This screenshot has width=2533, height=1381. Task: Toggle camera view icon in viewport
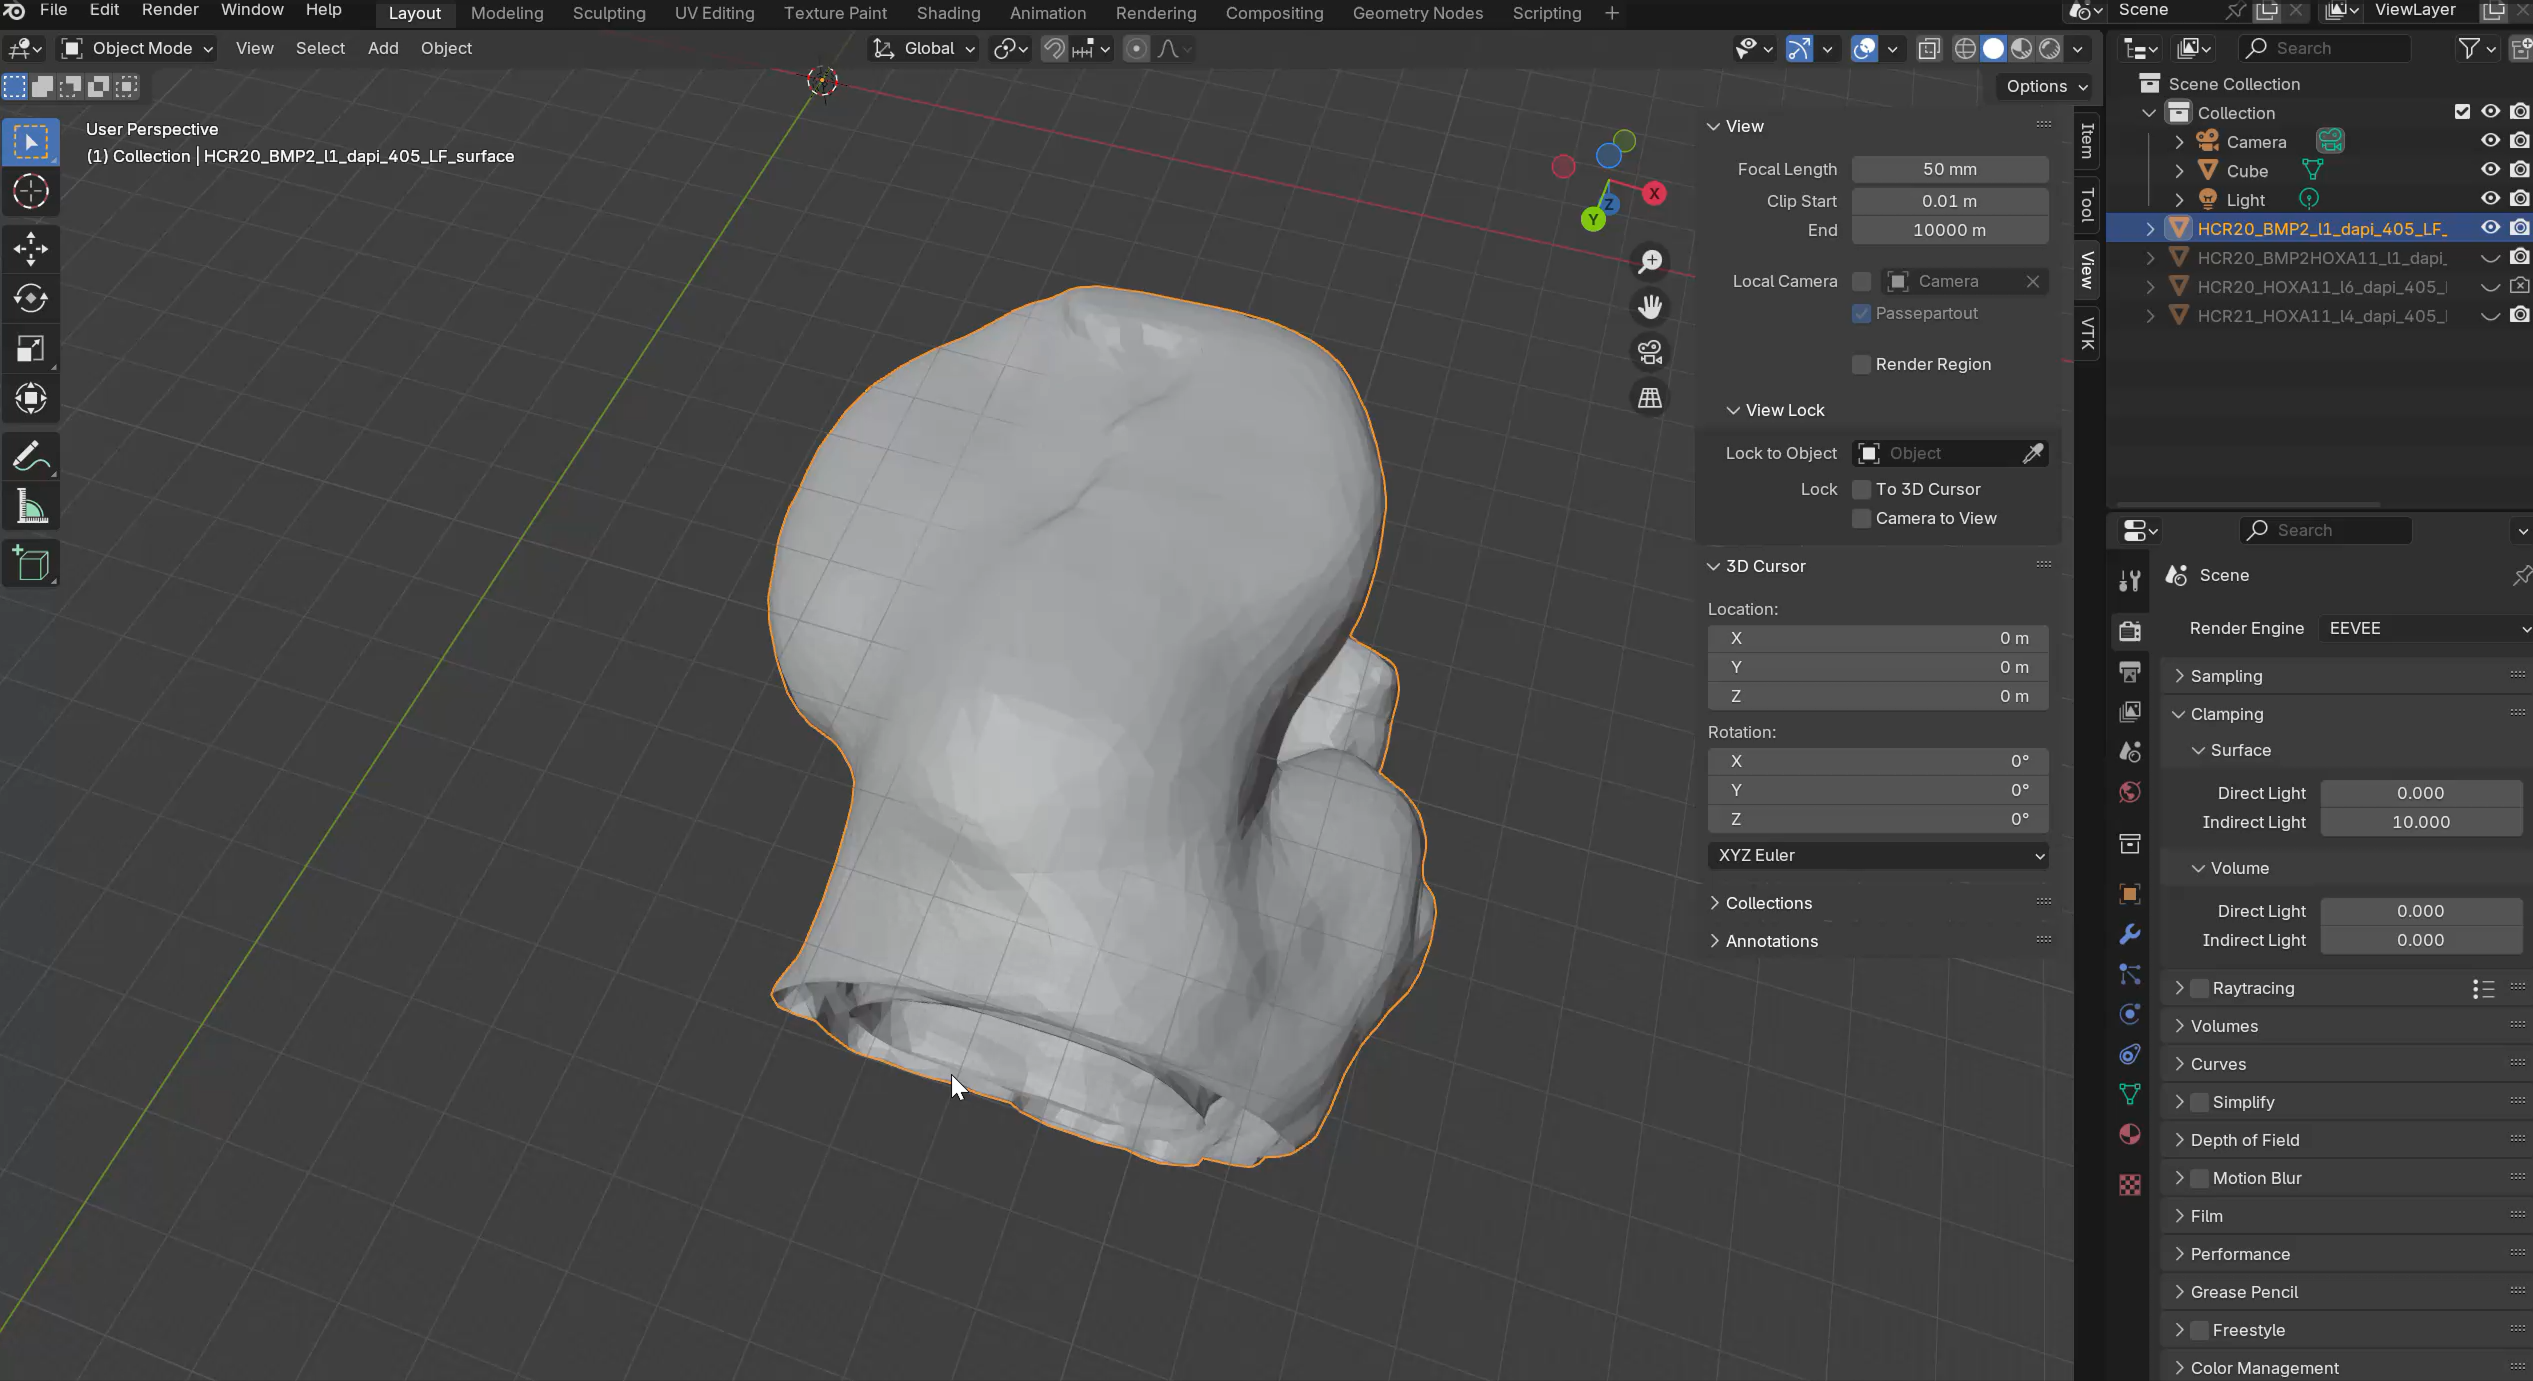pyautogui.click(x=1650, y=352)
